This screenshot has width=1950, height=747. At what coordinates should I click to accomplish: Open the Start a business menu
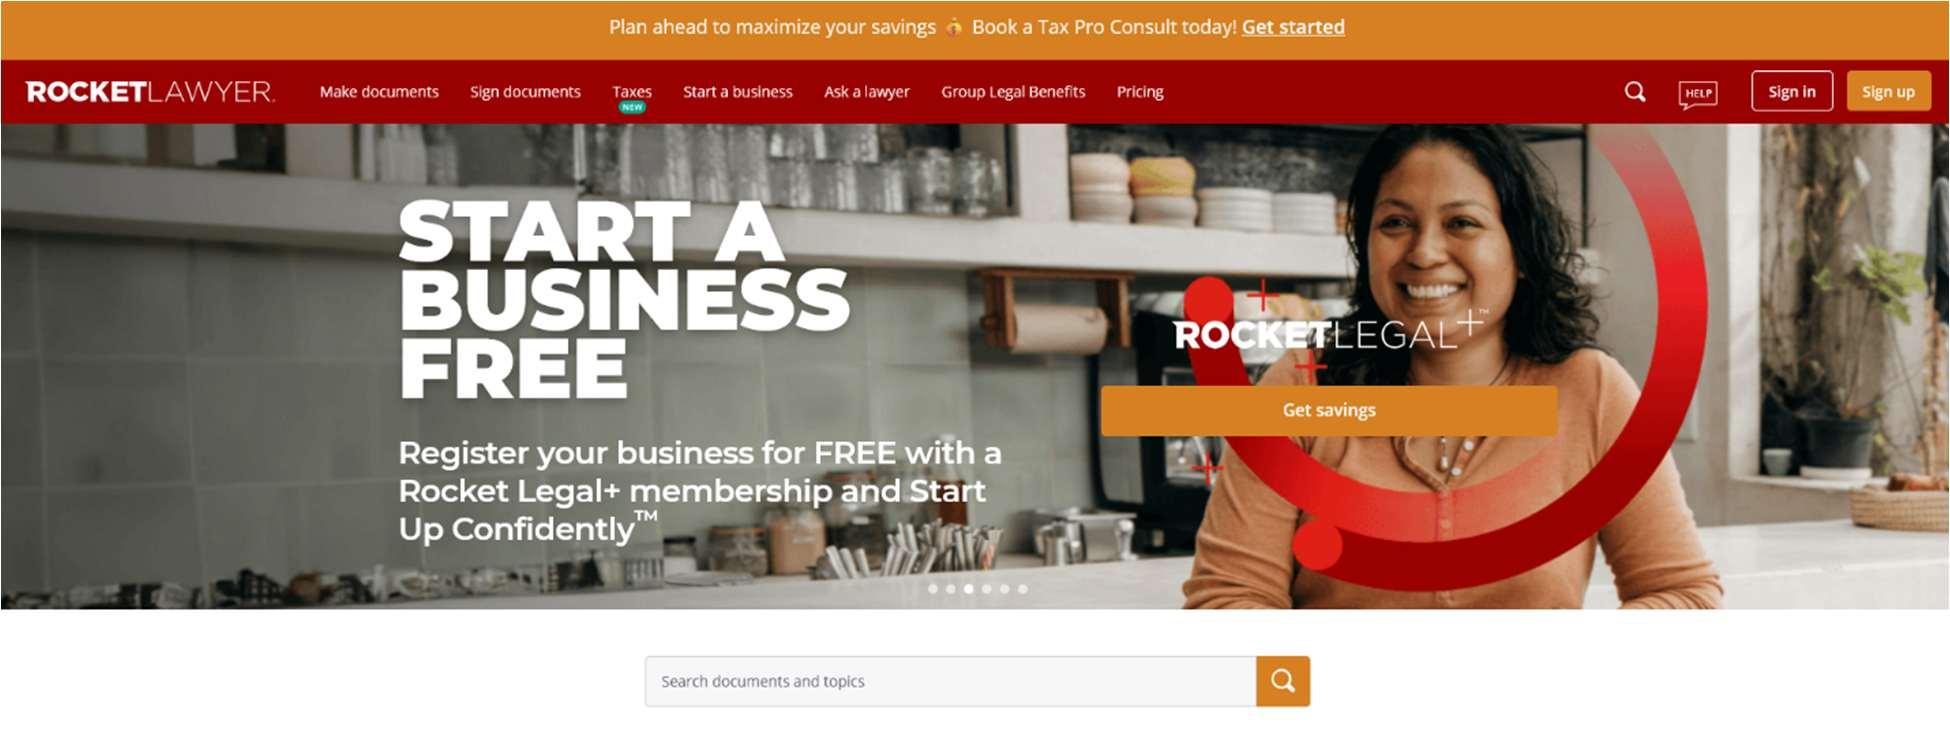(x=738, y=92)
